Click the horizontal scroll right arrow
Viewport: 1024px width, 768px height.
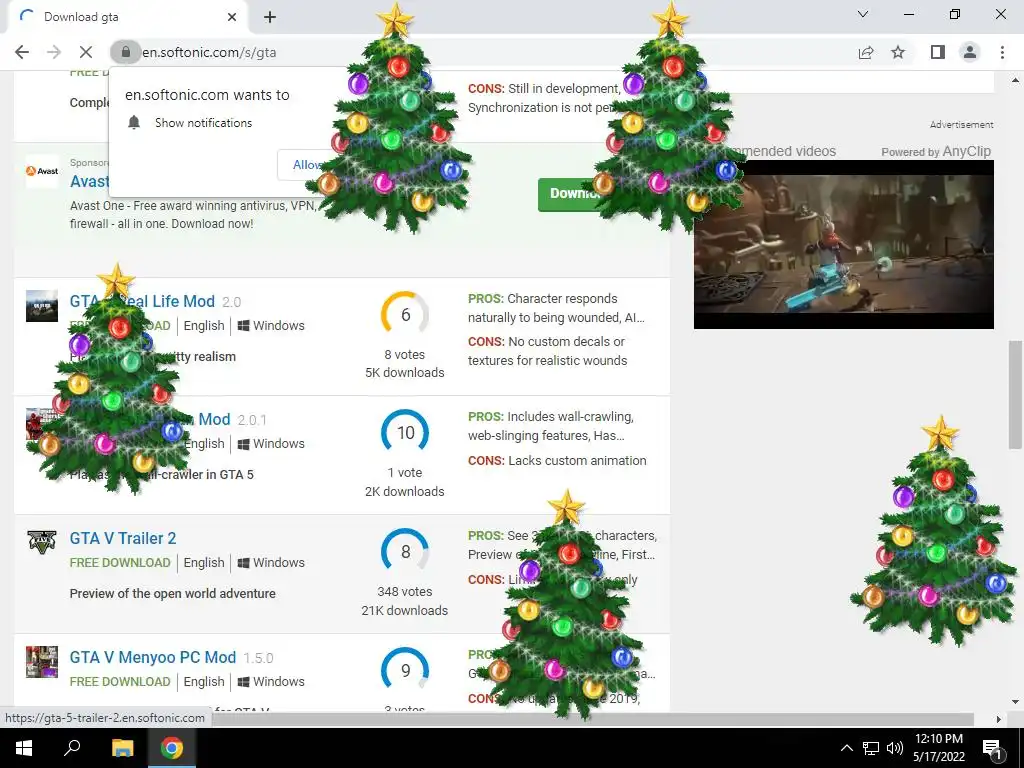tap(999, 719)
